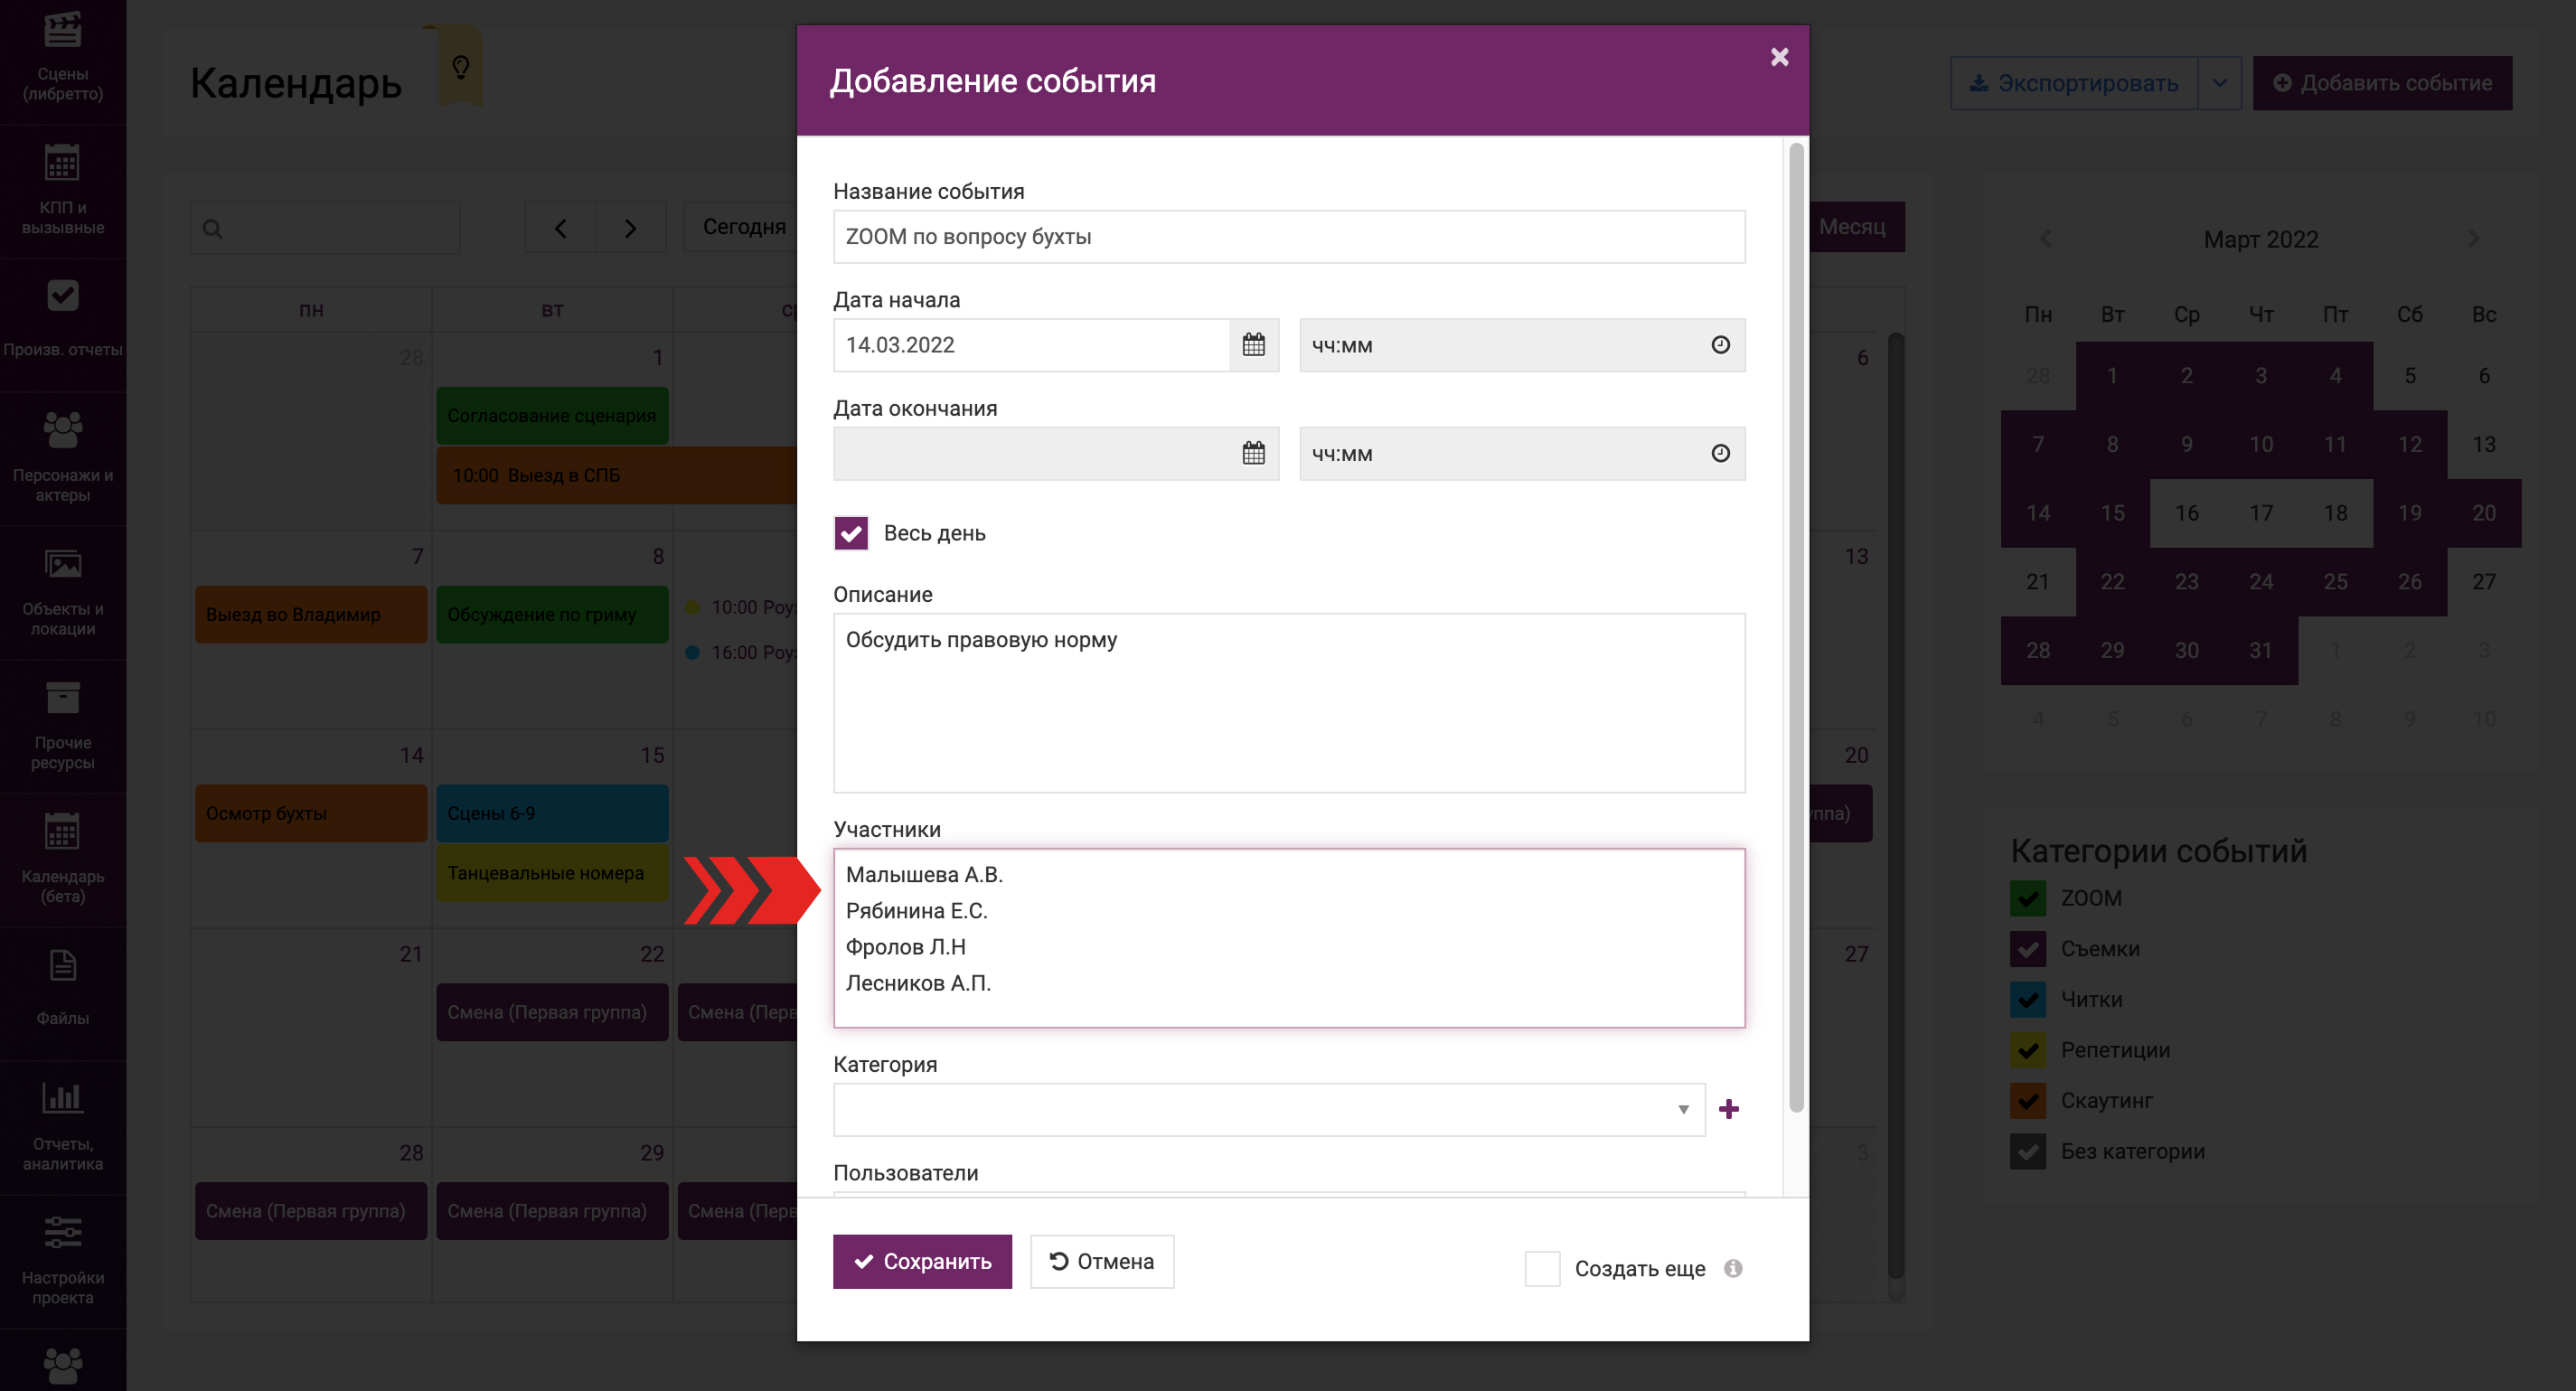Screen dimensions: 2576x1391
Task: Click the lightbulb hint bookmark icon
Action: [460, 67]
